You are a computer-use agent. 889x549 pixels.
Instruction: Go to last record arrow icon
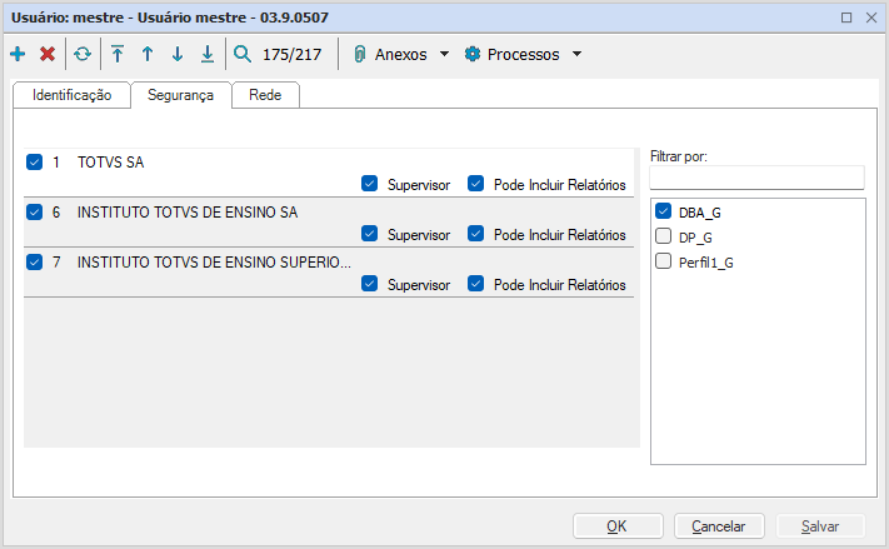click(208, 54)
